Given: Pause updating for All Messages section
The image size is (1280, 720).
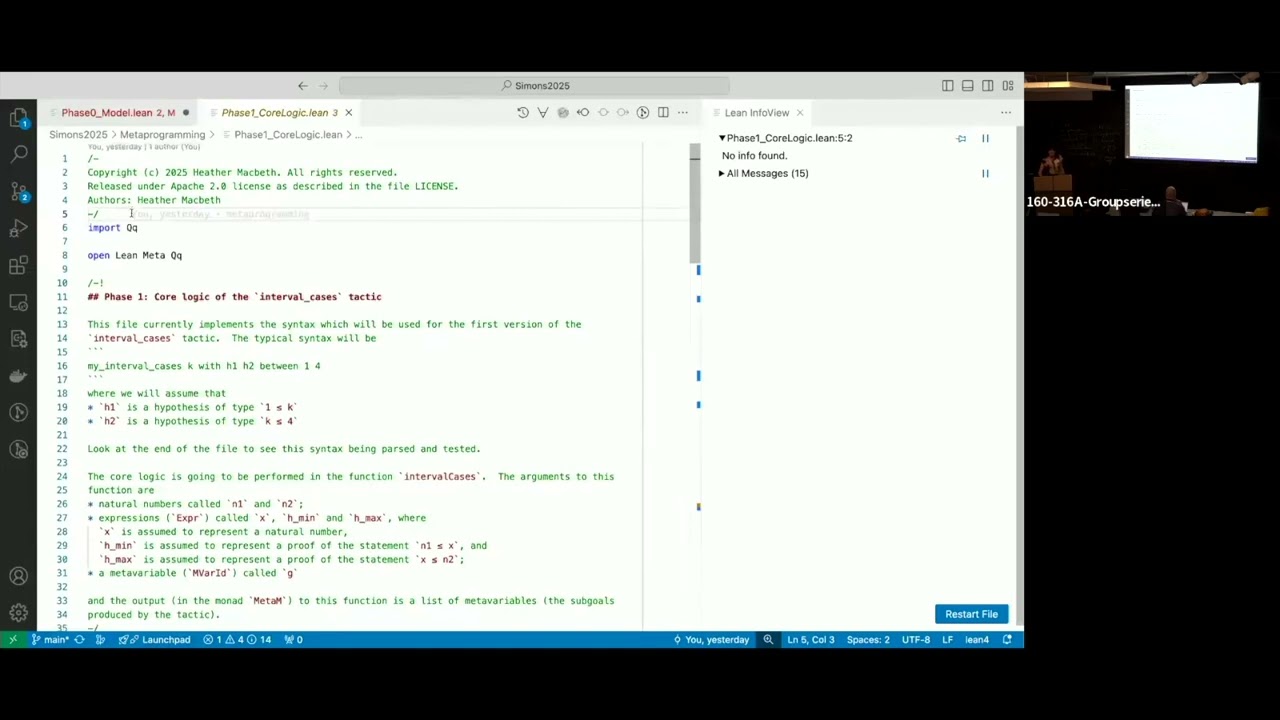Looking at the screenshot, I should tap(985, 174).
